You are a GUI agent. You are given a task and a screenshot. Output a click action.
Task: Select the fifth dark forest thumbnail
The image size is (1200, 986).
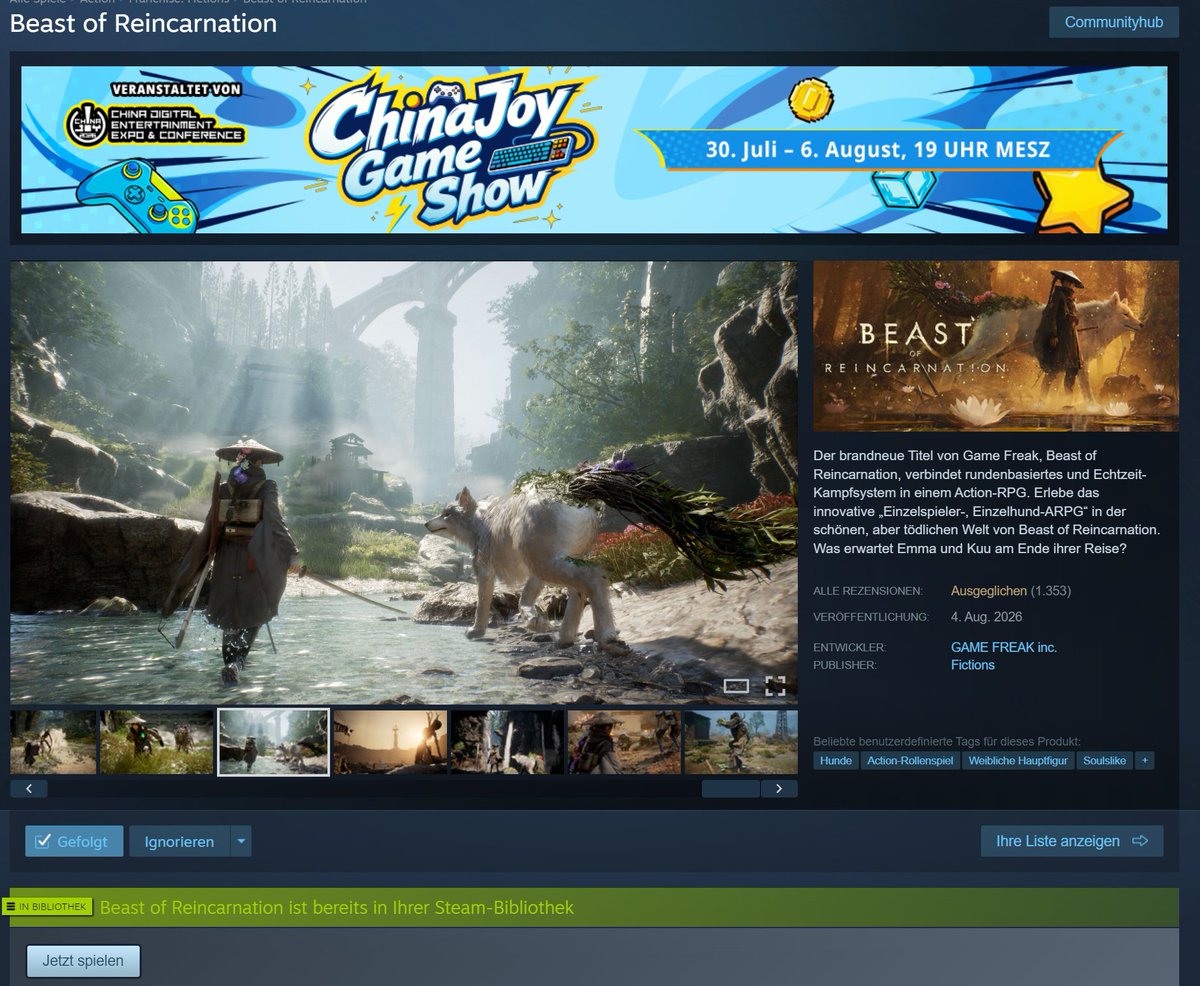tap(507, 742)
